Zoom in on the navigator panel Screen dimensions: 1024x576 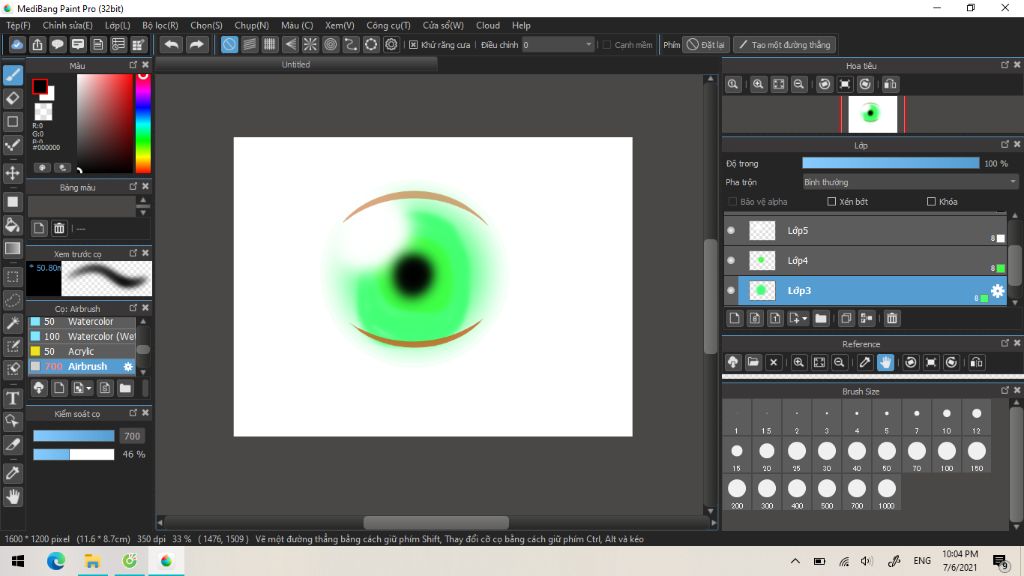pyautogui.click(x=758, y=84)
